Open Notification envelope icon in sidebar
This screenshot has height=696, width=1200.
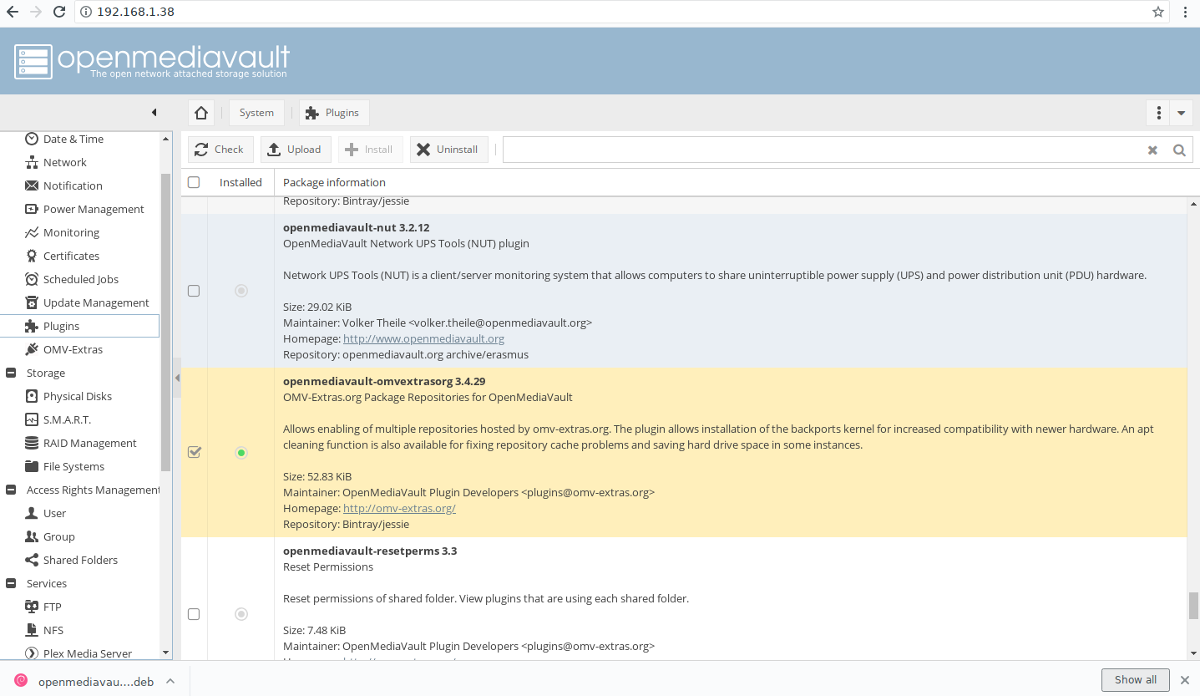point(32,186)
